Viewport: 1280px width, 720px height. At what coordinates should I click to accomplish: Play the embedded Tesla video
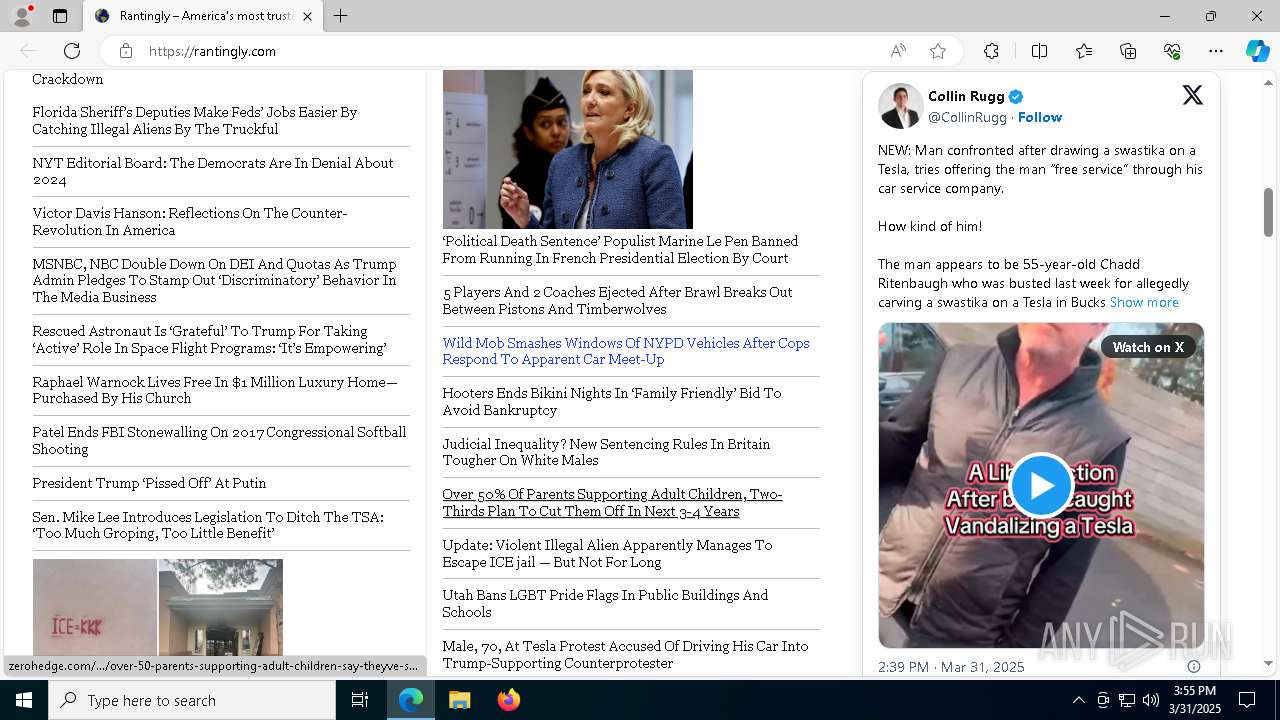coord(1041,485)
